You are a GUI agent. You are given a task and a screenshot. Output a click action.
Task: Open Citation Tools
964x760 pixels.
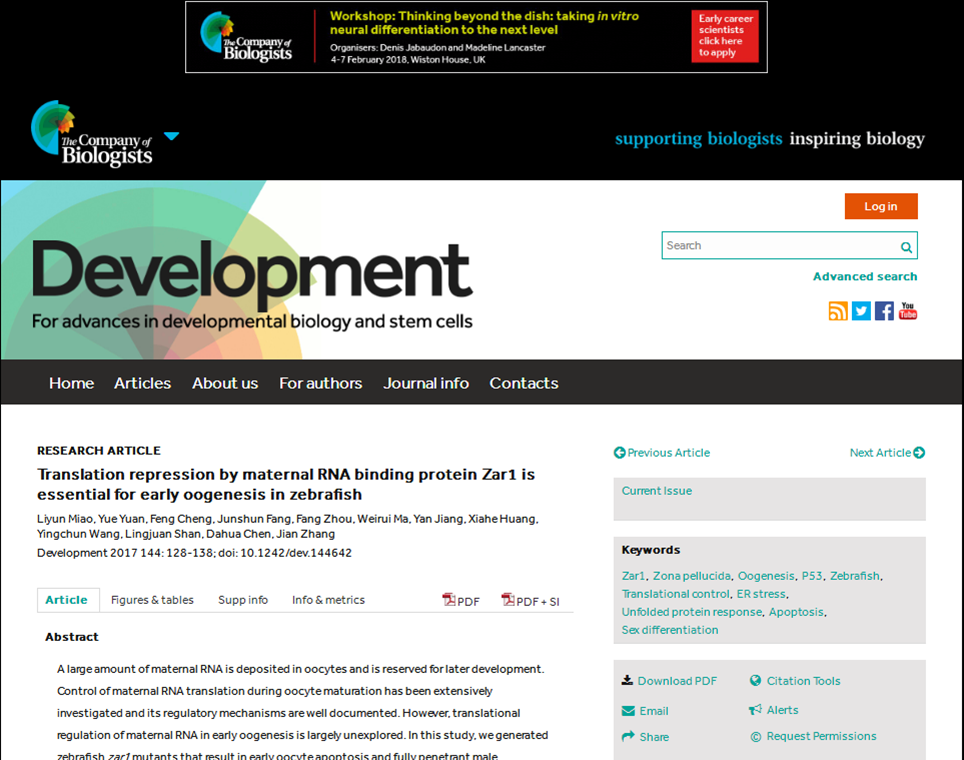point(802,681)
